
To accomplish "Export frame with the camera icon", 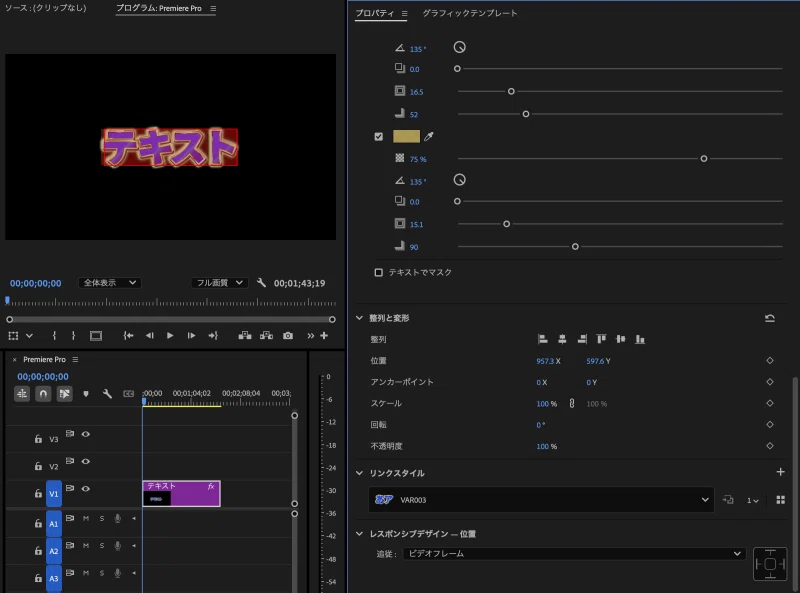I will click(288, 336).
